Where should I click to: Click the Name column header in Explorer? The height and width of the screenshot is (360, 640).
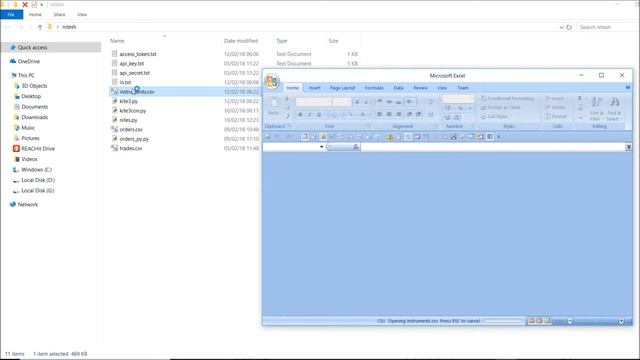[x=117, y=41]
